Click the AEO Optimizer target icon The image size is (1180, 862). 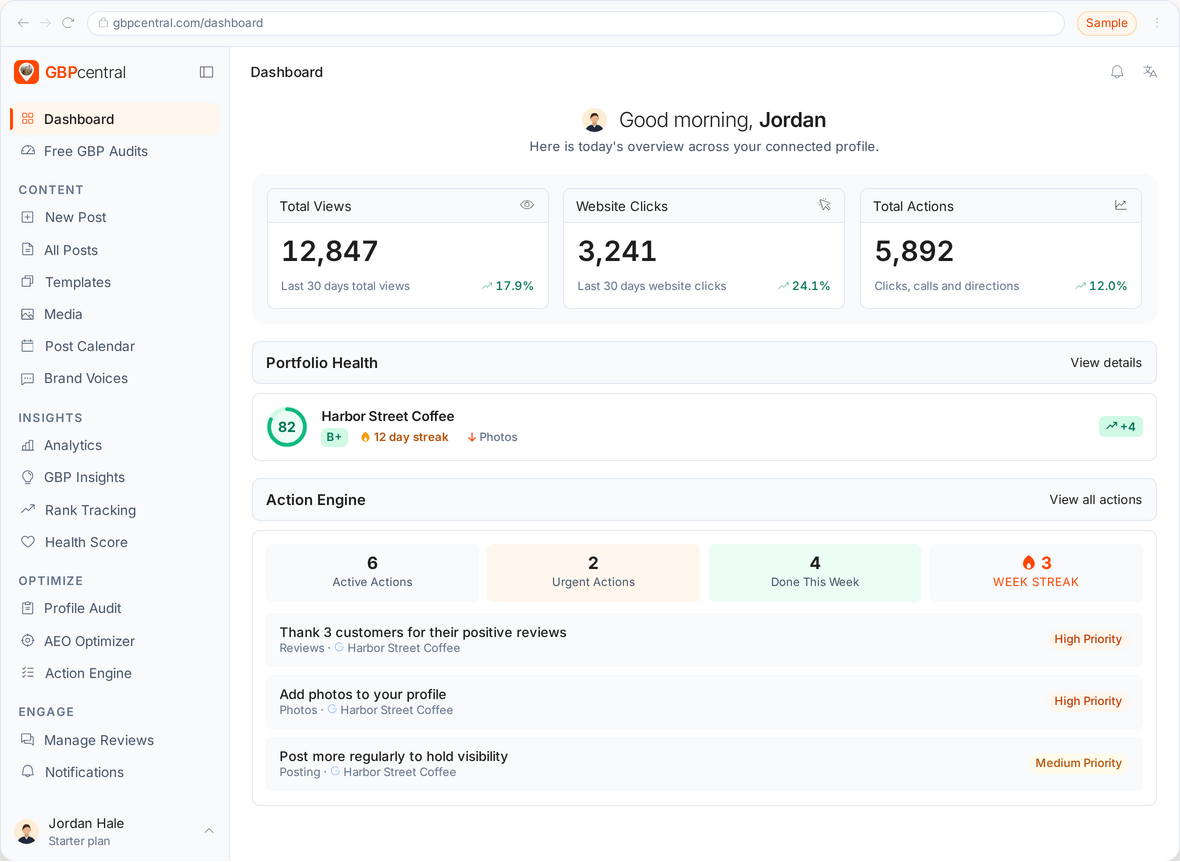click(28, 641)
